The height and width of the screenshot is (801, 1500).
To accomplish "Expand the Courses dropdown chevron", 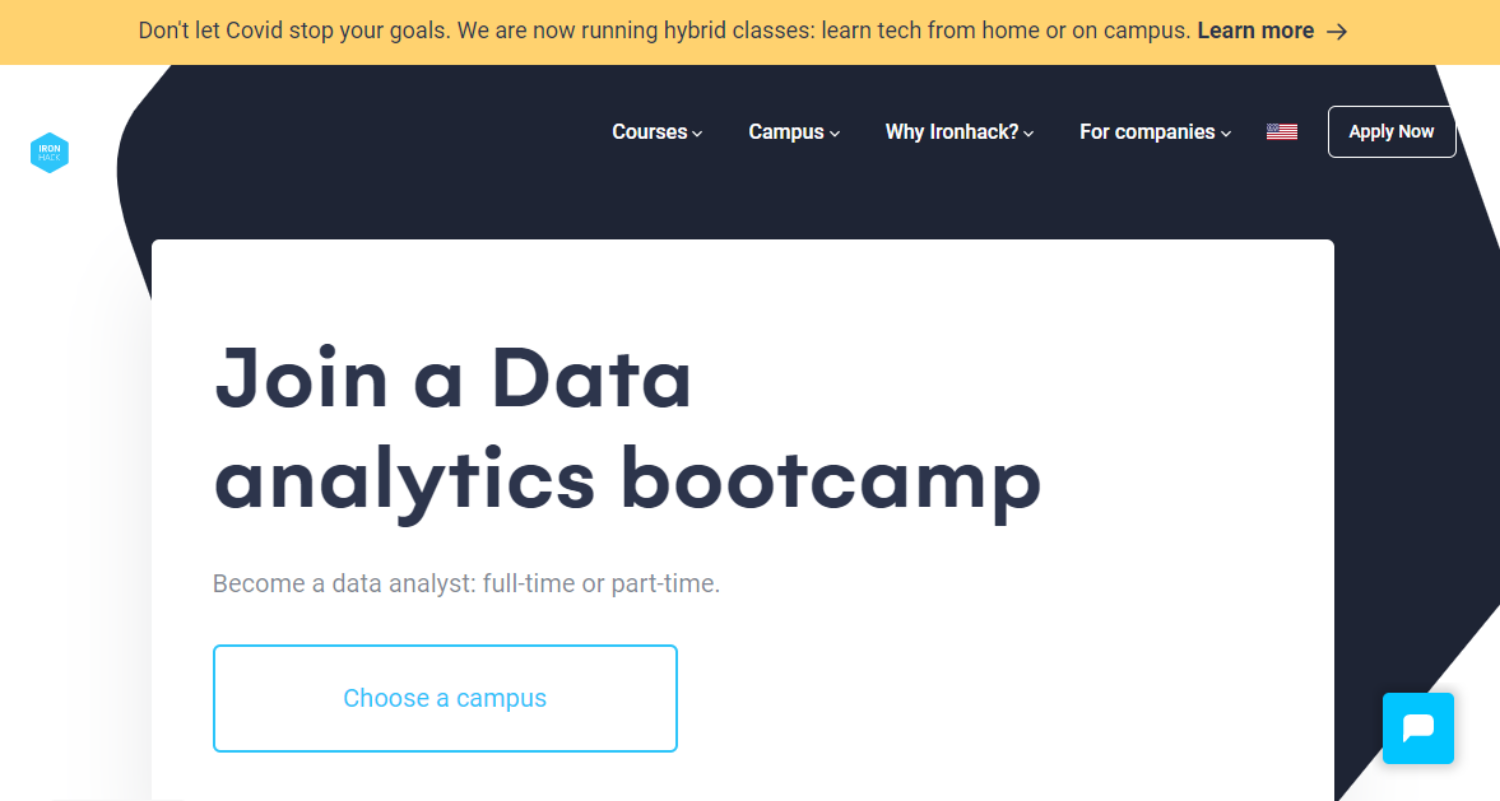I will 697,133.
